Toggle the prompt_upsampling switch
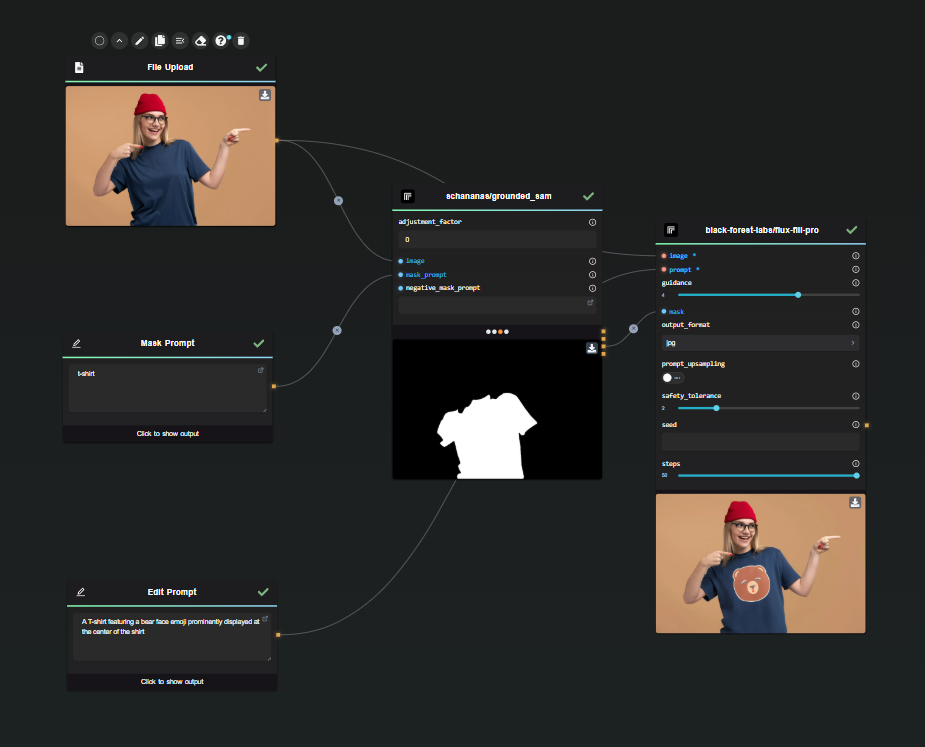925x747 pixels. click(673, 378)
